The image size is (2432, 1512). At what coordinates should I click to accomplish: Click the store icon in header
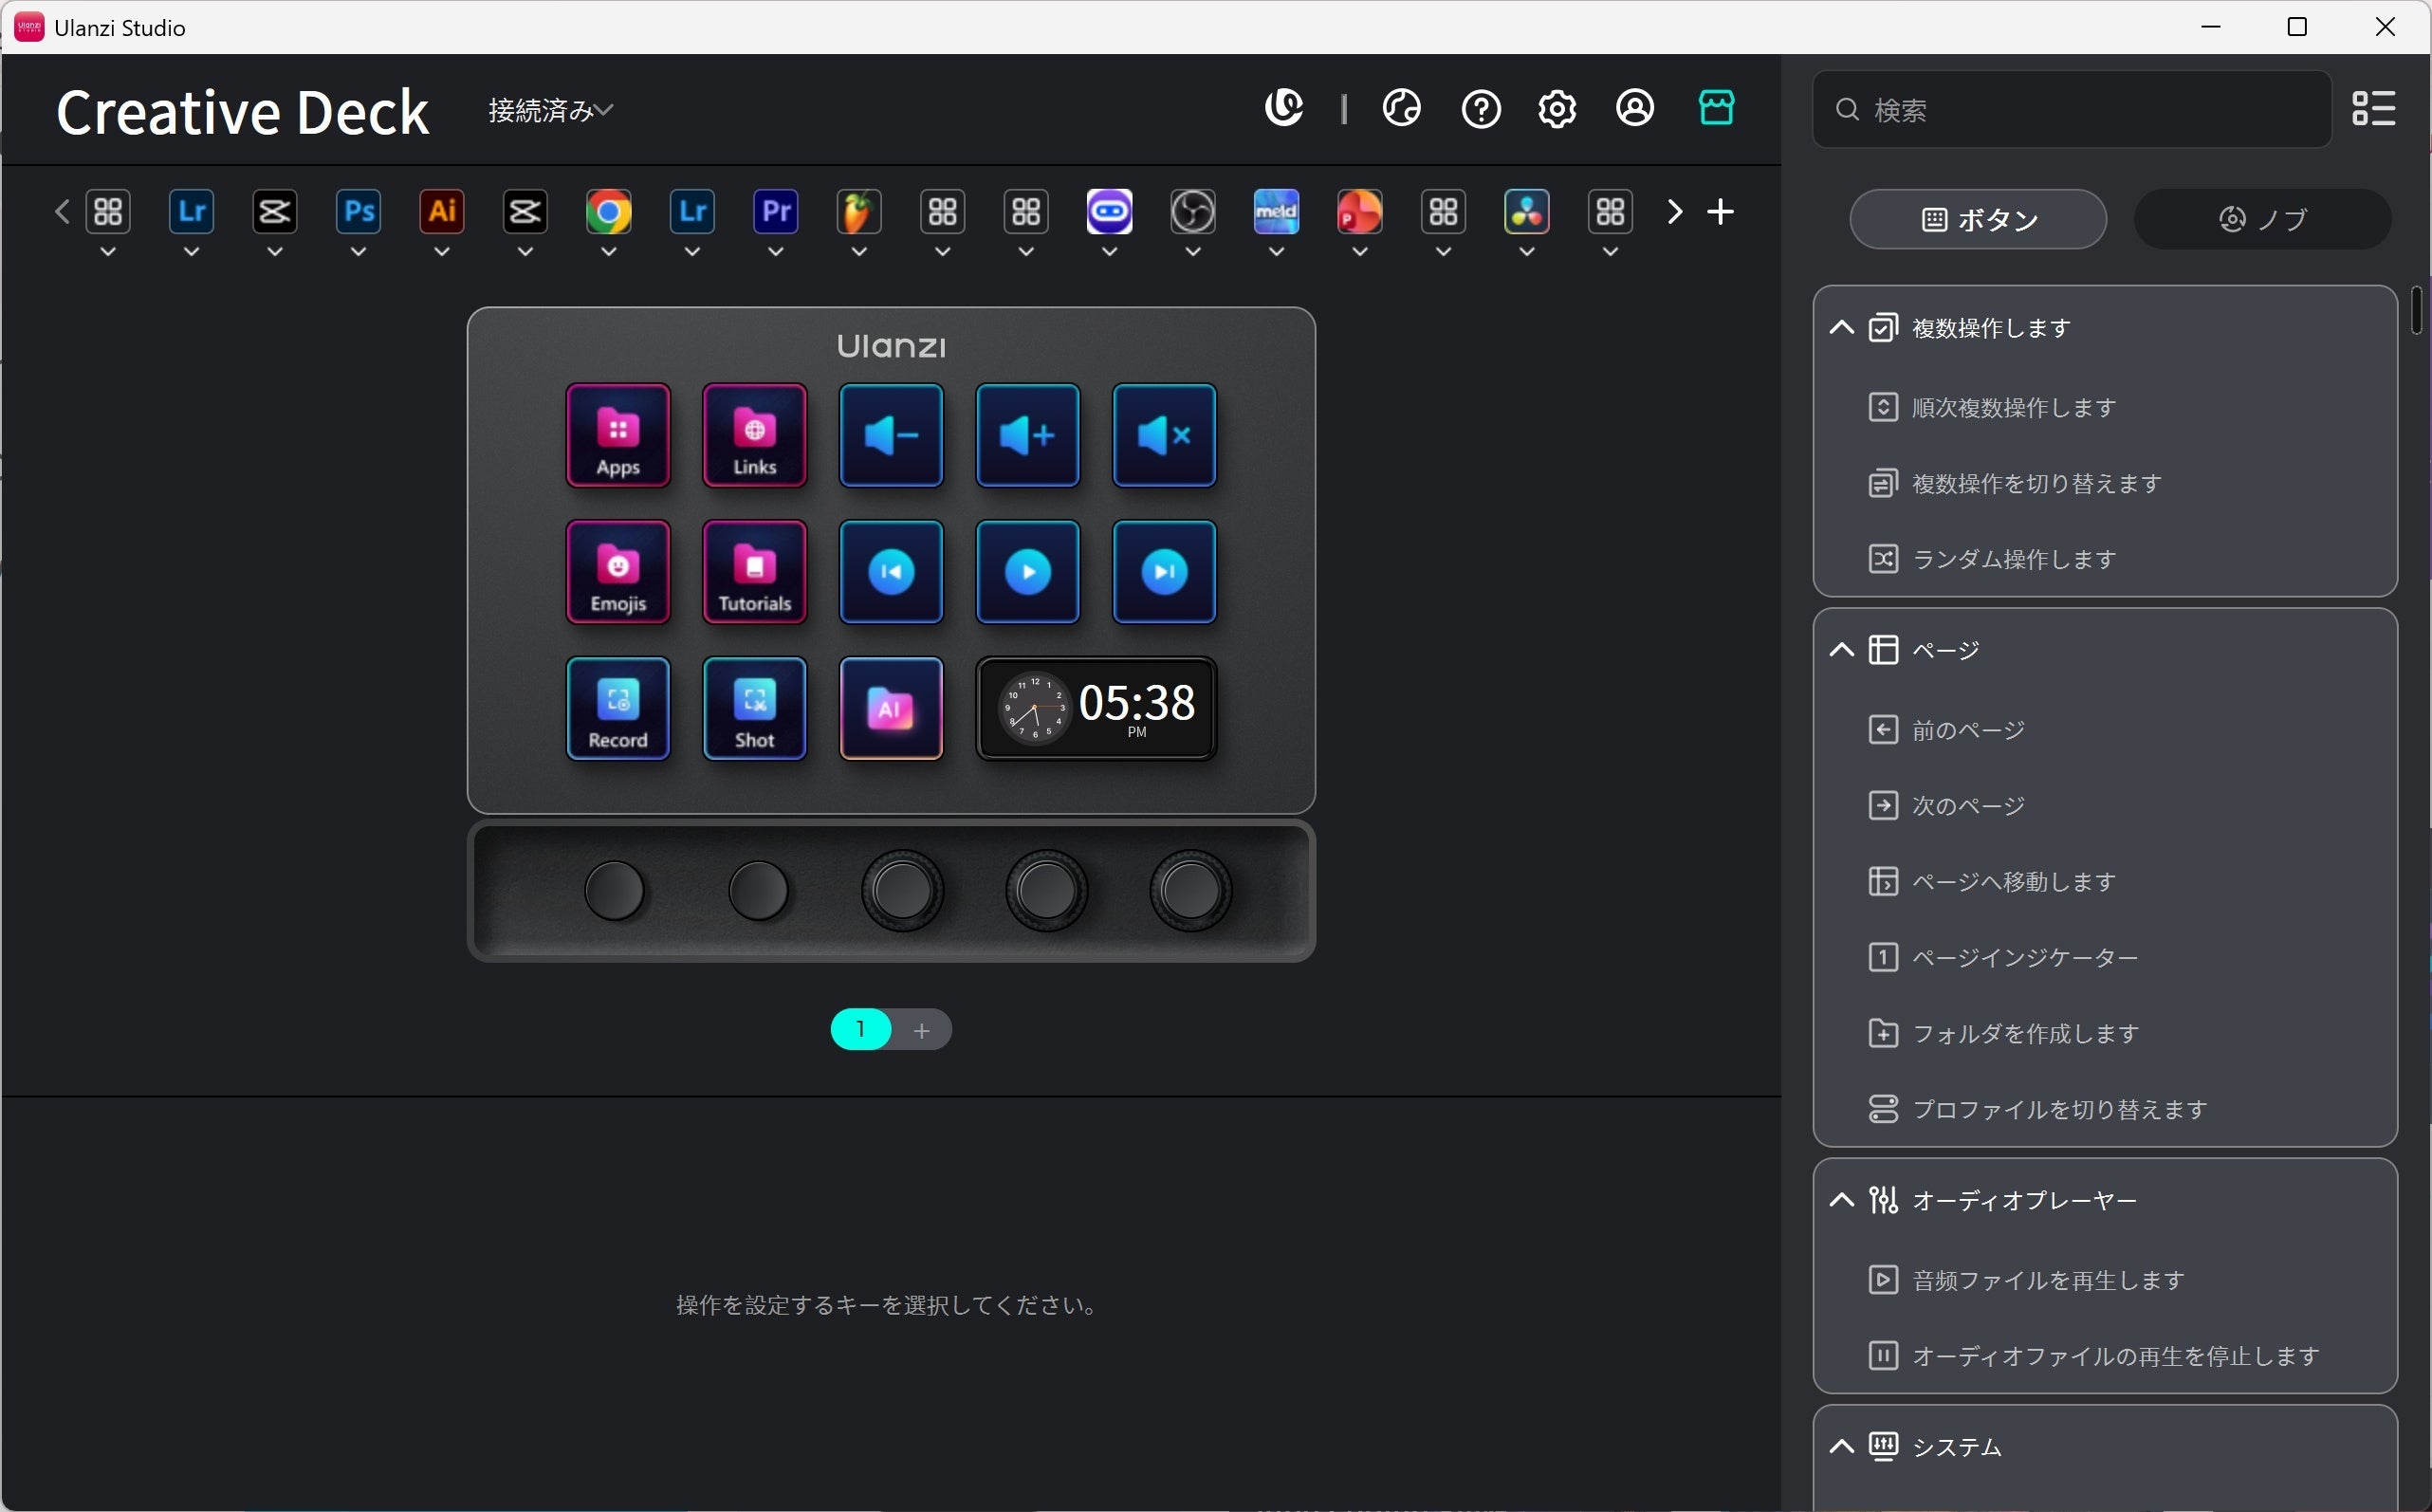[1716, 108]
